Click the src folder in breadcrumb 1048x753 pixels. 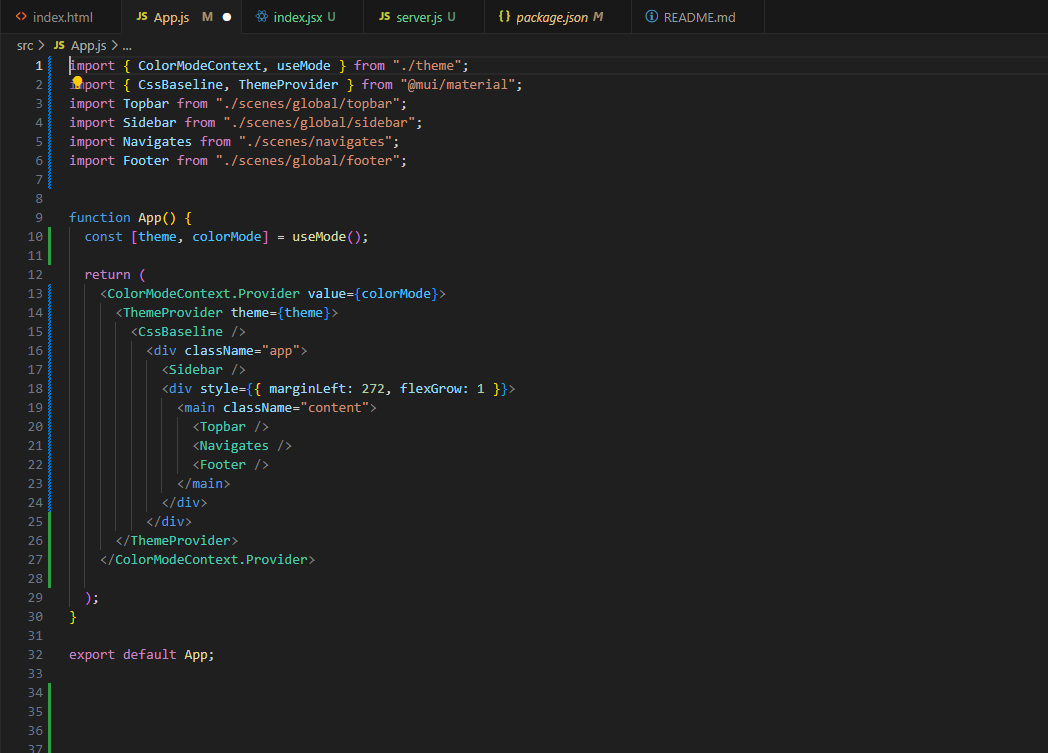pos(25,46)
